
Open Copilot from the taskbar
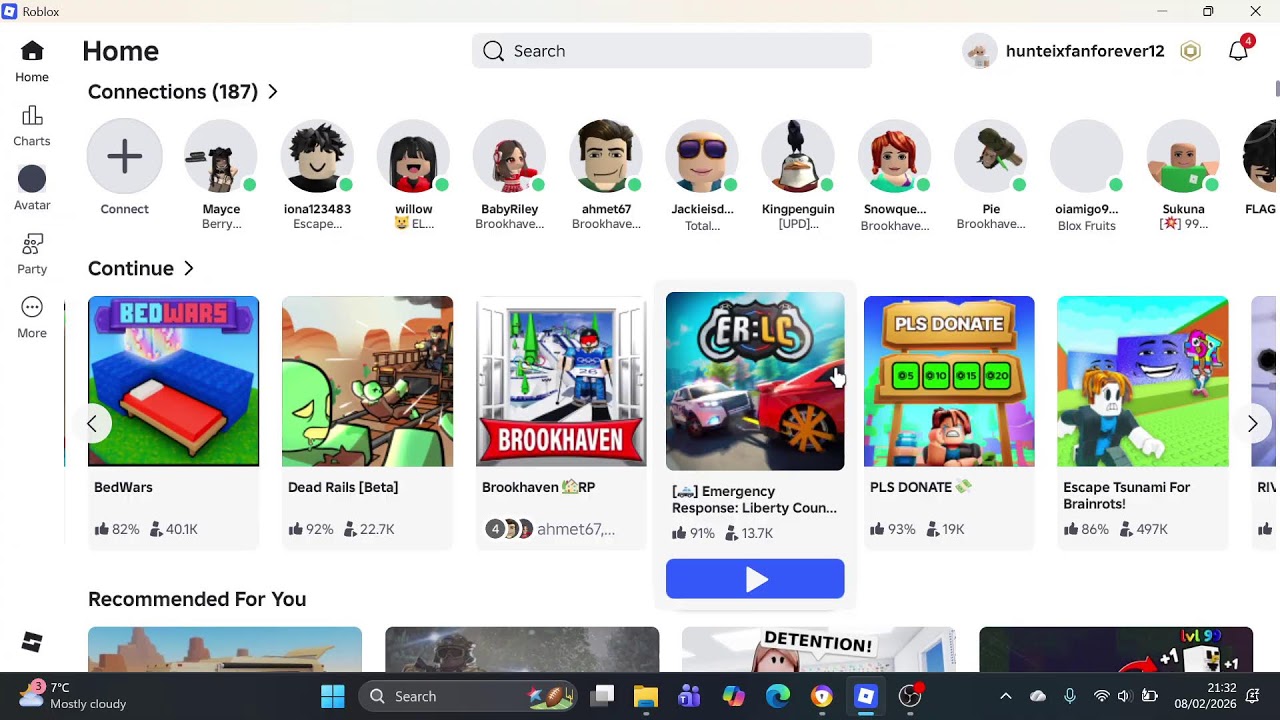pos(733,696)
